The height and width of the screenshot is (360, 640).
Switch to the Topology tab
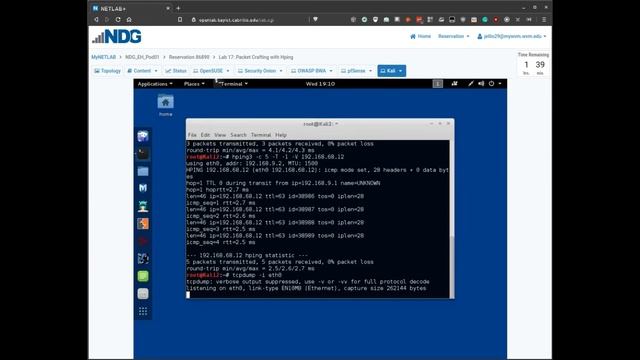(x=108, y=71)
